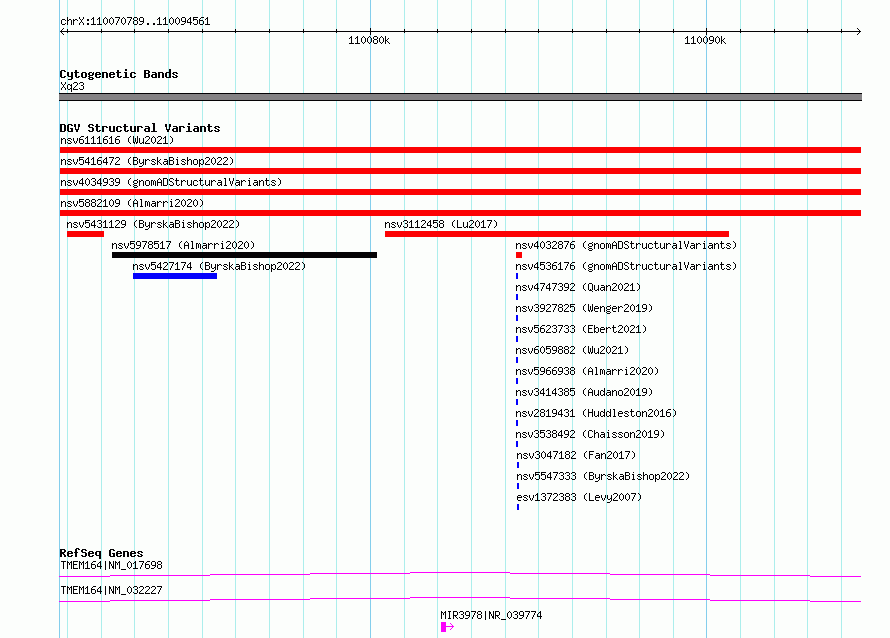The height and width of the screenshot is (638, 890).
Task: Open nsv4536176 (gnomADStructuralVariants) label
Action: [x=626, y=266]
